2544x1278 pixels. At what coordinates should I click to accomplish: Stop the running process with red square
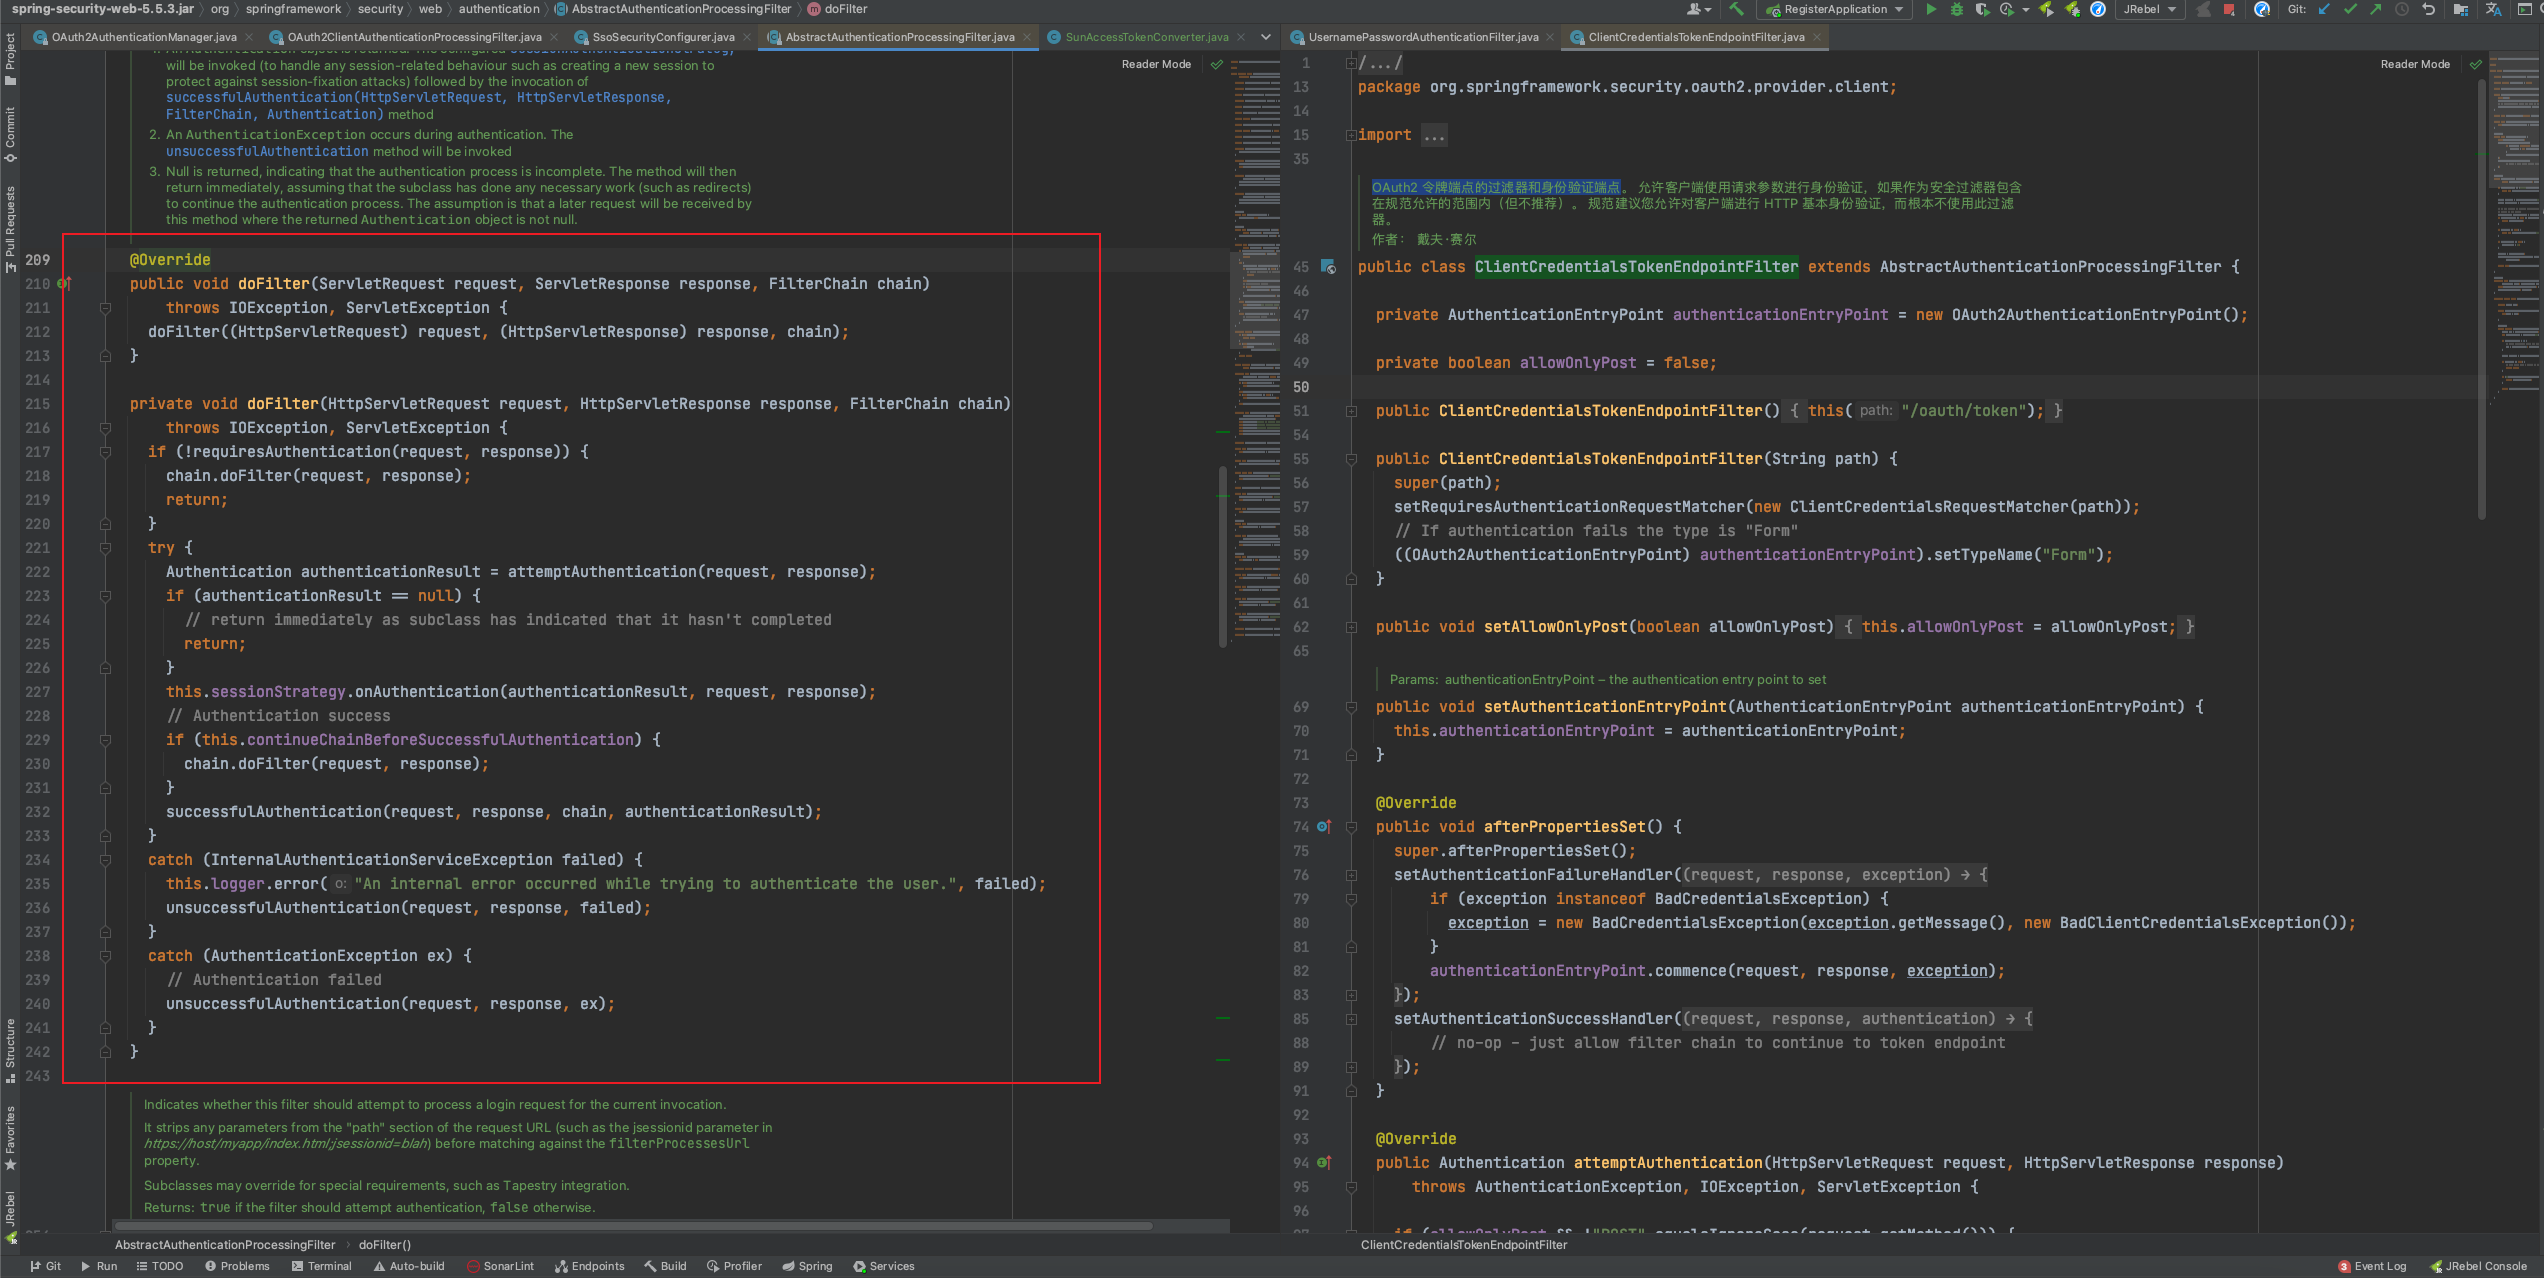tap(2228, 9)
